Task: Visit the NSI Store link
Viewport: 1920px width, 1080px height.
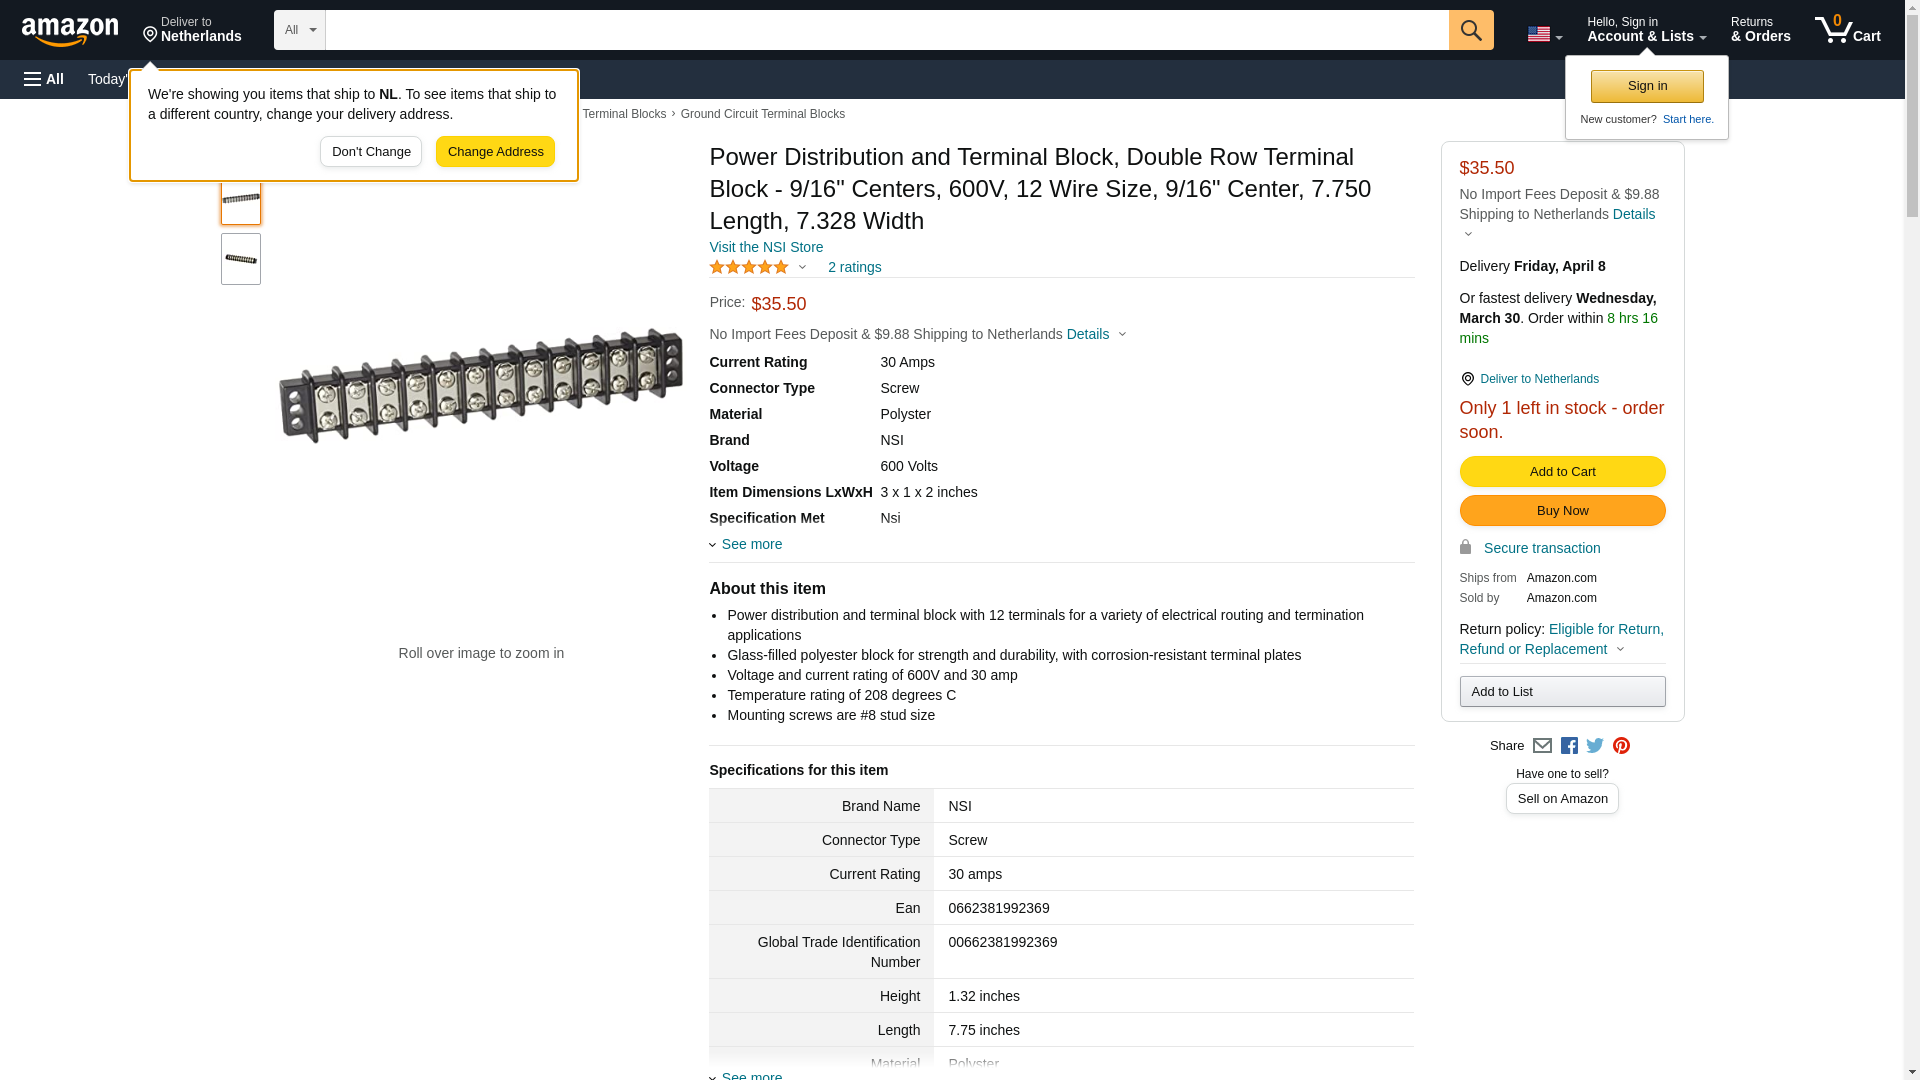Action: coord(766,247)
